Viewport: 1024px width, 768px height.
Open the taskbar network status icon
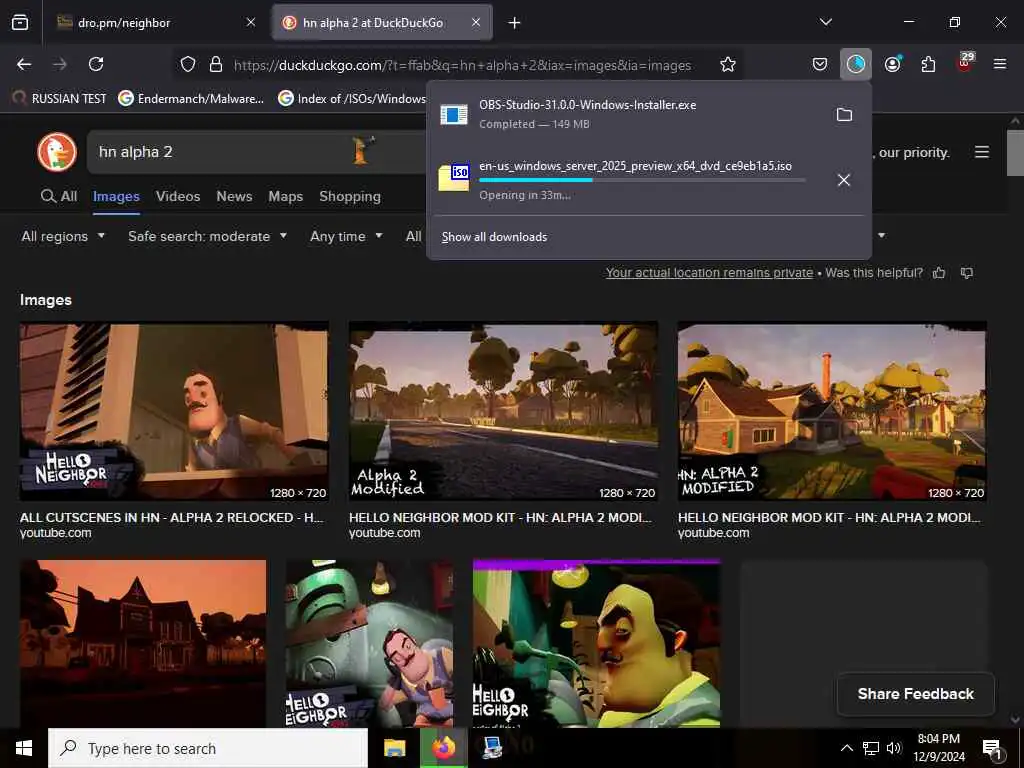(871, 748)
